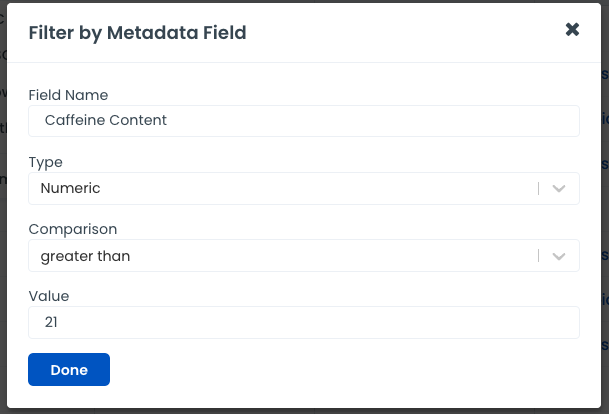Click the Numeric selected type value
609x414 pixels.
[x=71, y=188]
